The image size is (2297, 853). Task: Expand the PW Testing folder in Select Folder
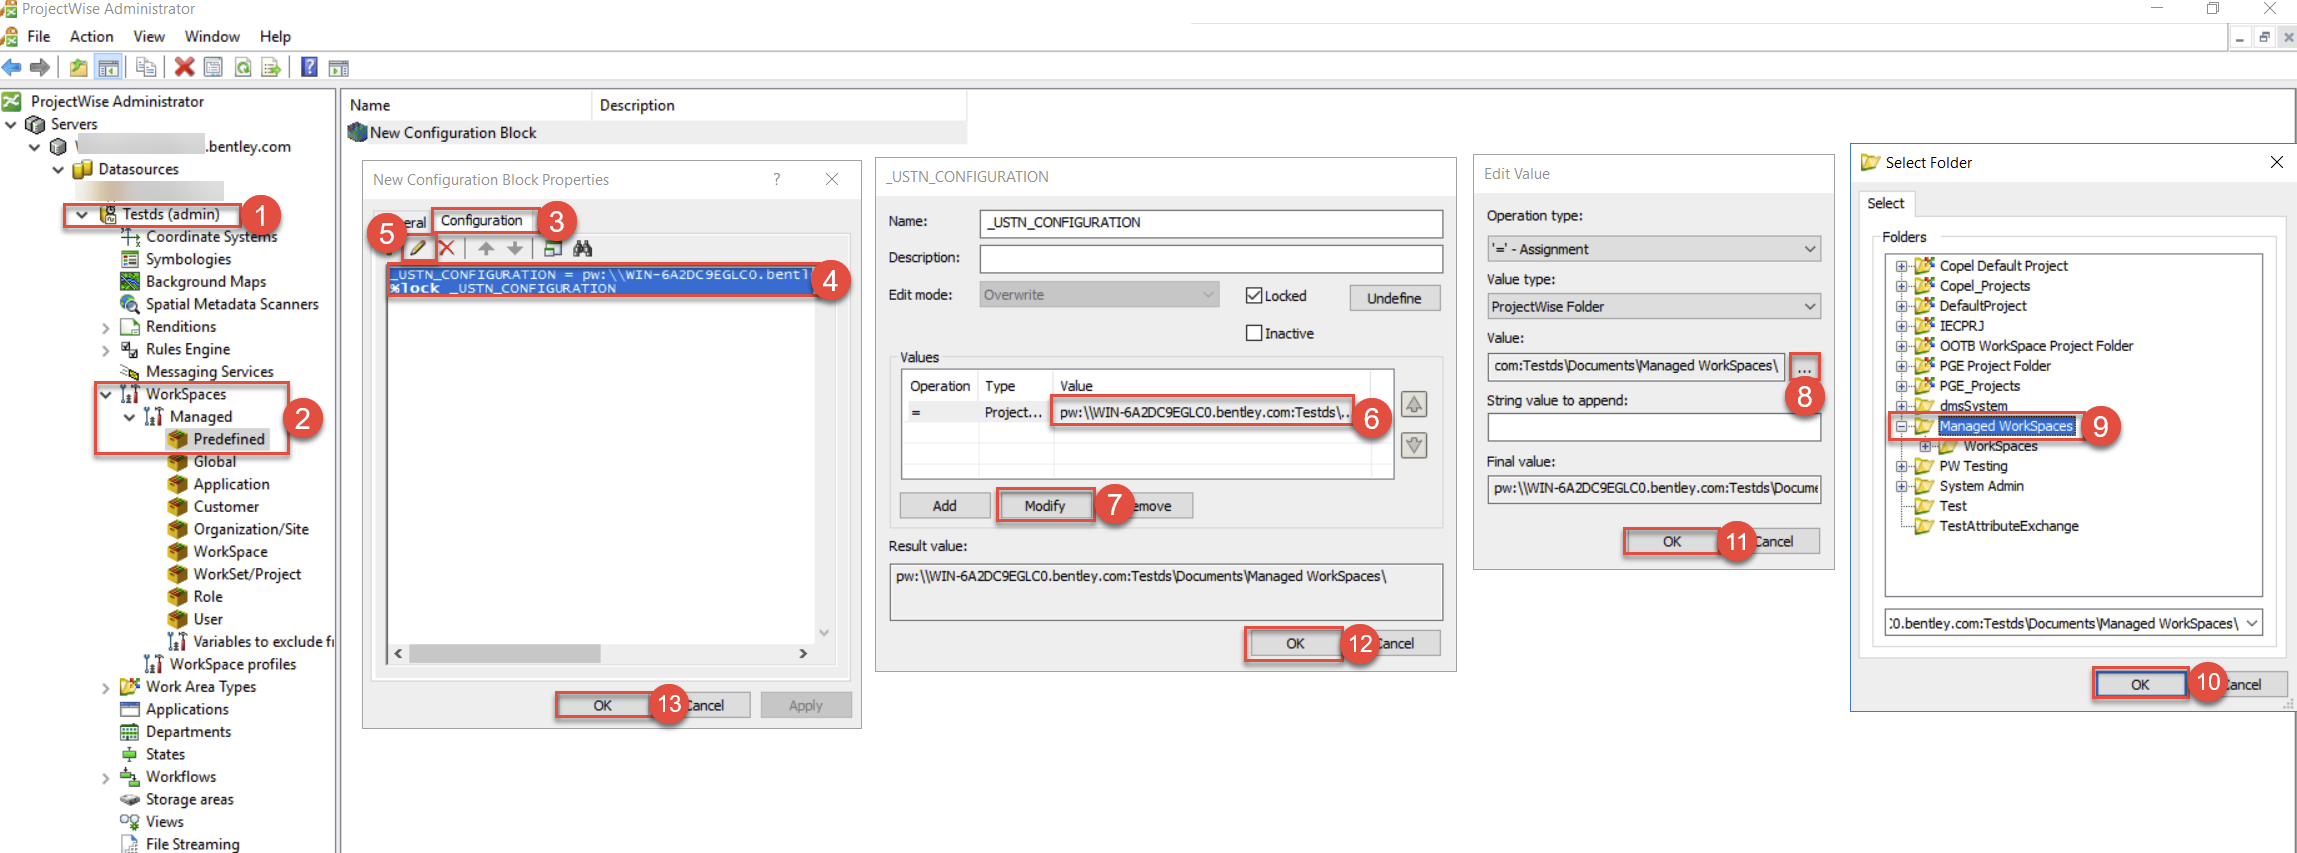point(1901,466)
